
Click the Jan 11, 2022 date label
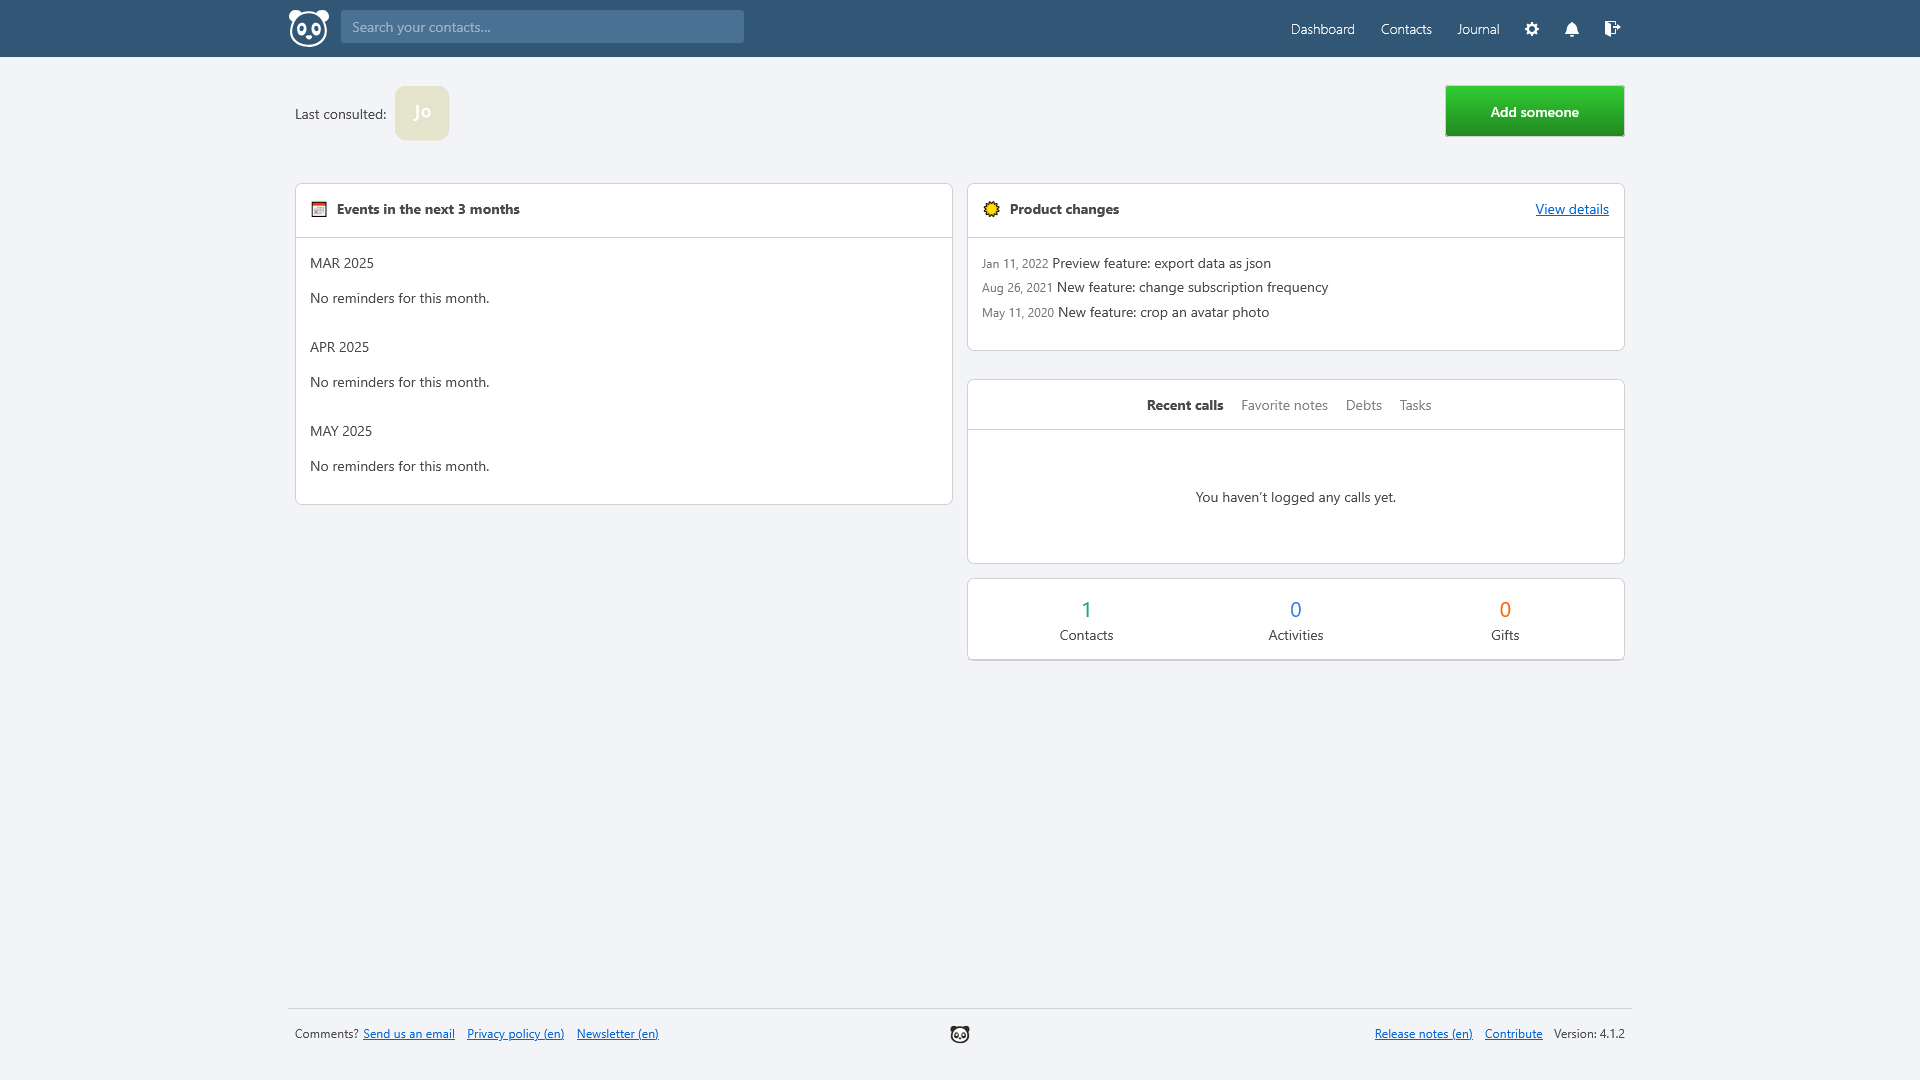click(1015, 264)
